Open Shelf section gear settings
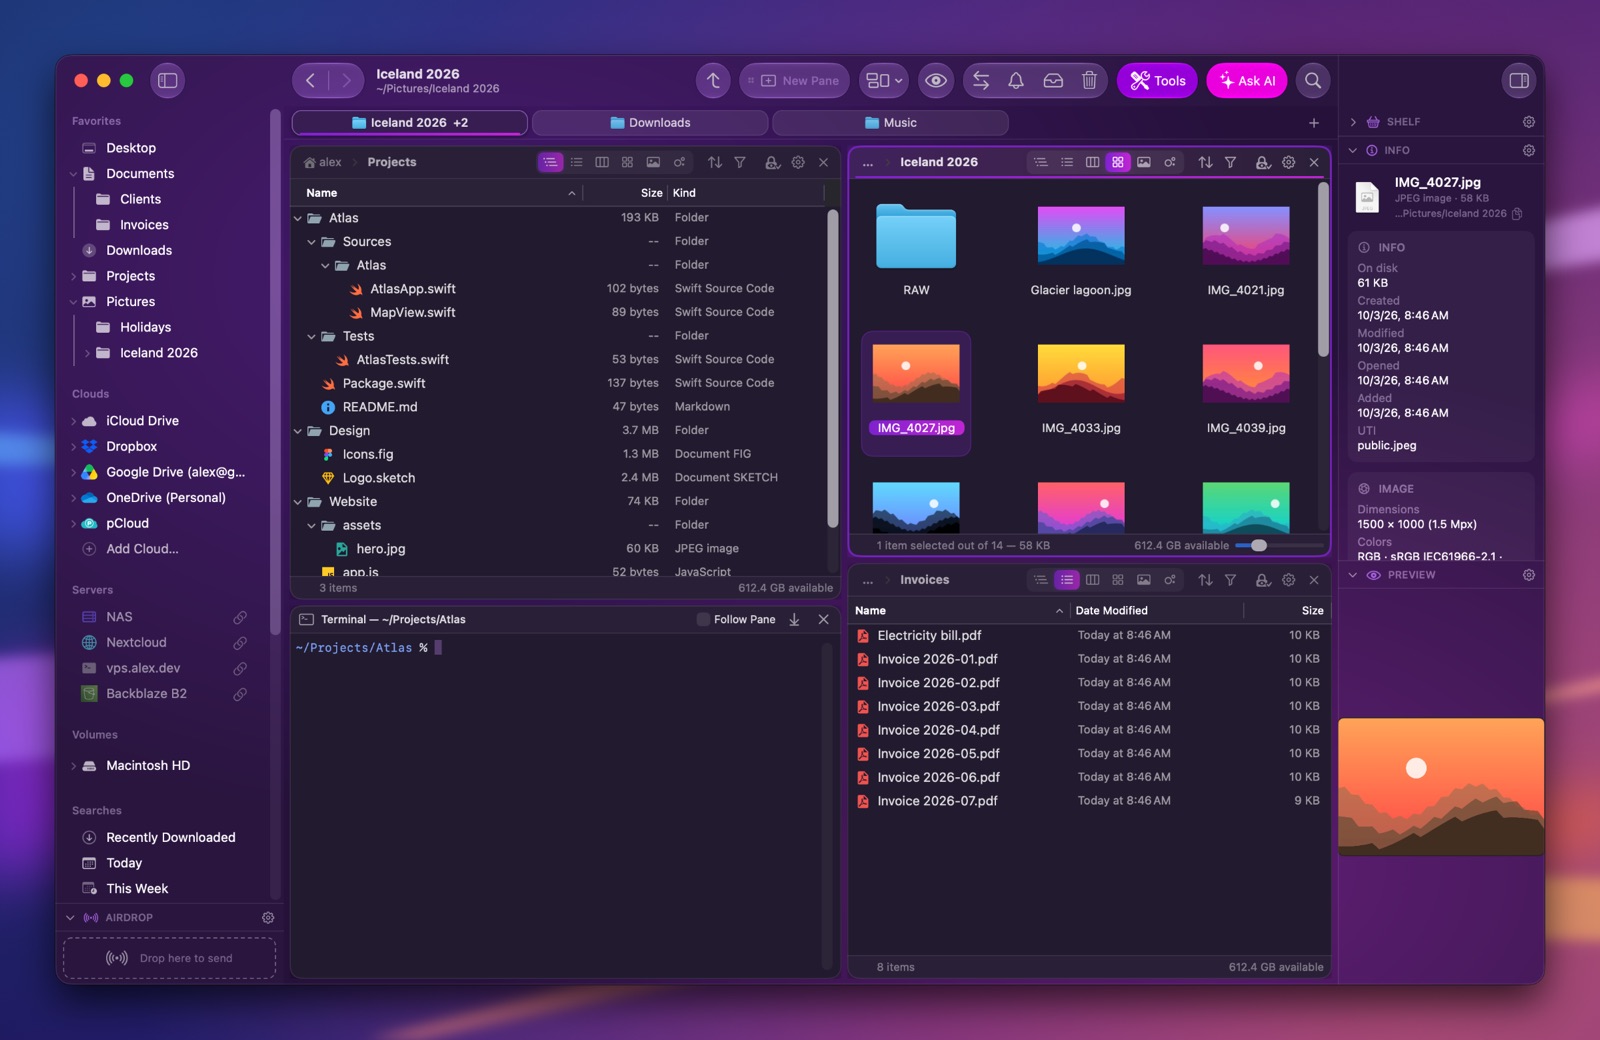 1529,122
